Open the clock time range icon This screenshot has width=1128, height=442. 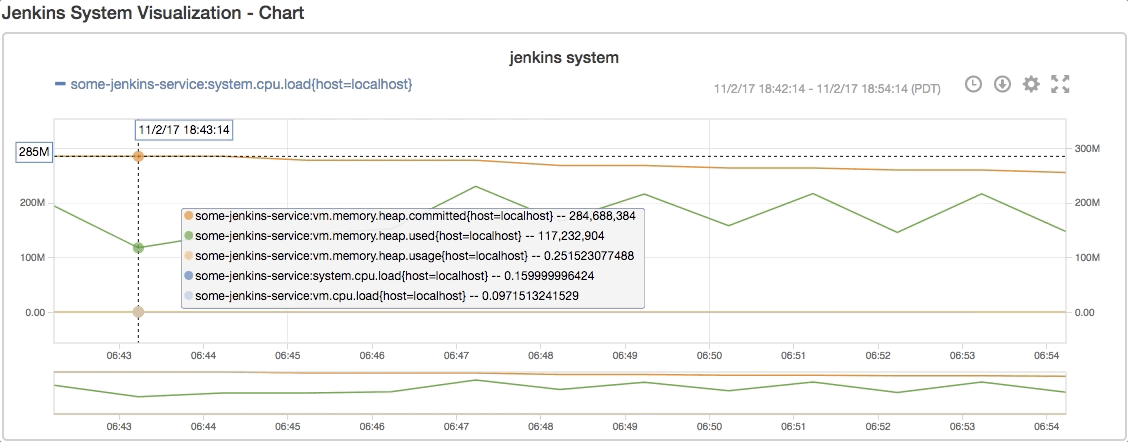tap(973, 84)
